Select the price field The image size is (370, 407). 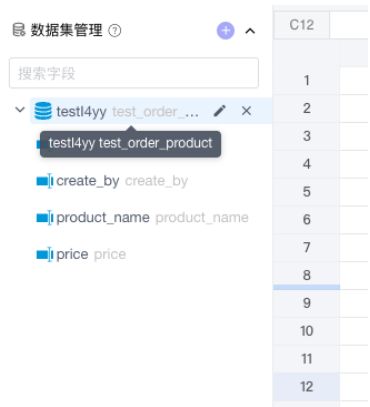(x=81, y=255)
